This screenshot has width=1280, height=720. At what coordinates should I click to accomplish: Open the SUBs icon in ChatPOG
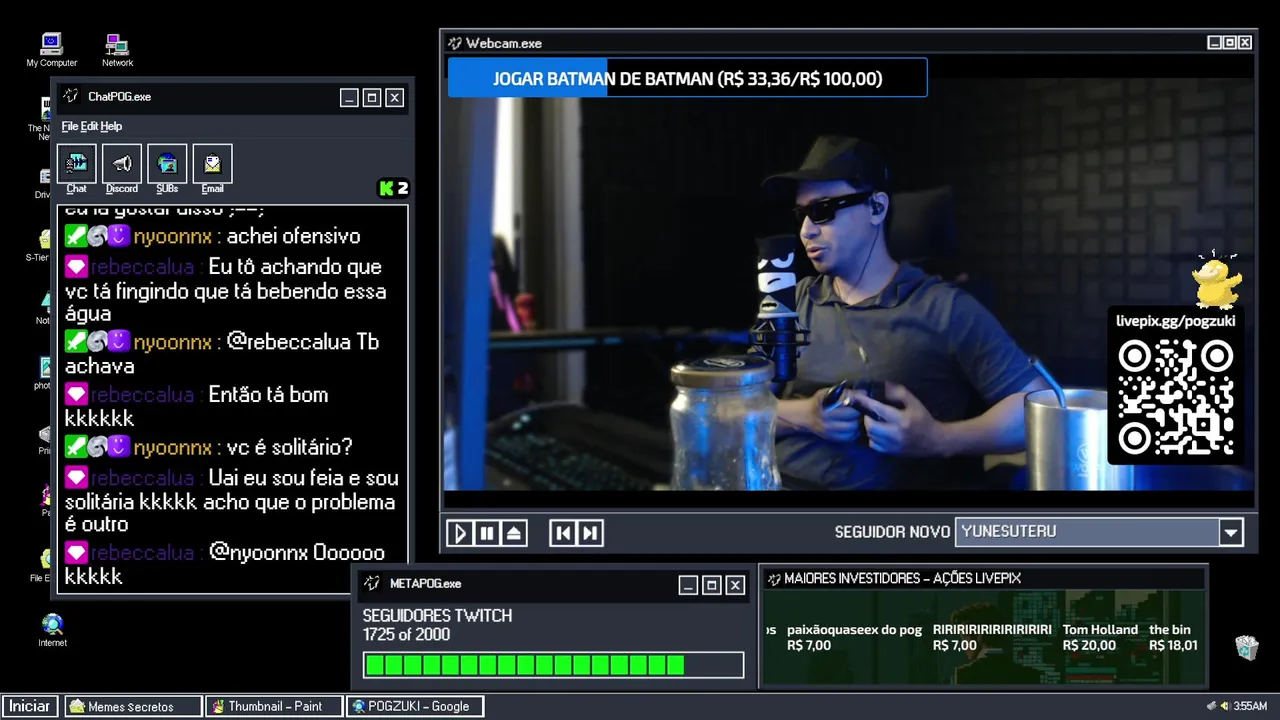[167, 169]
